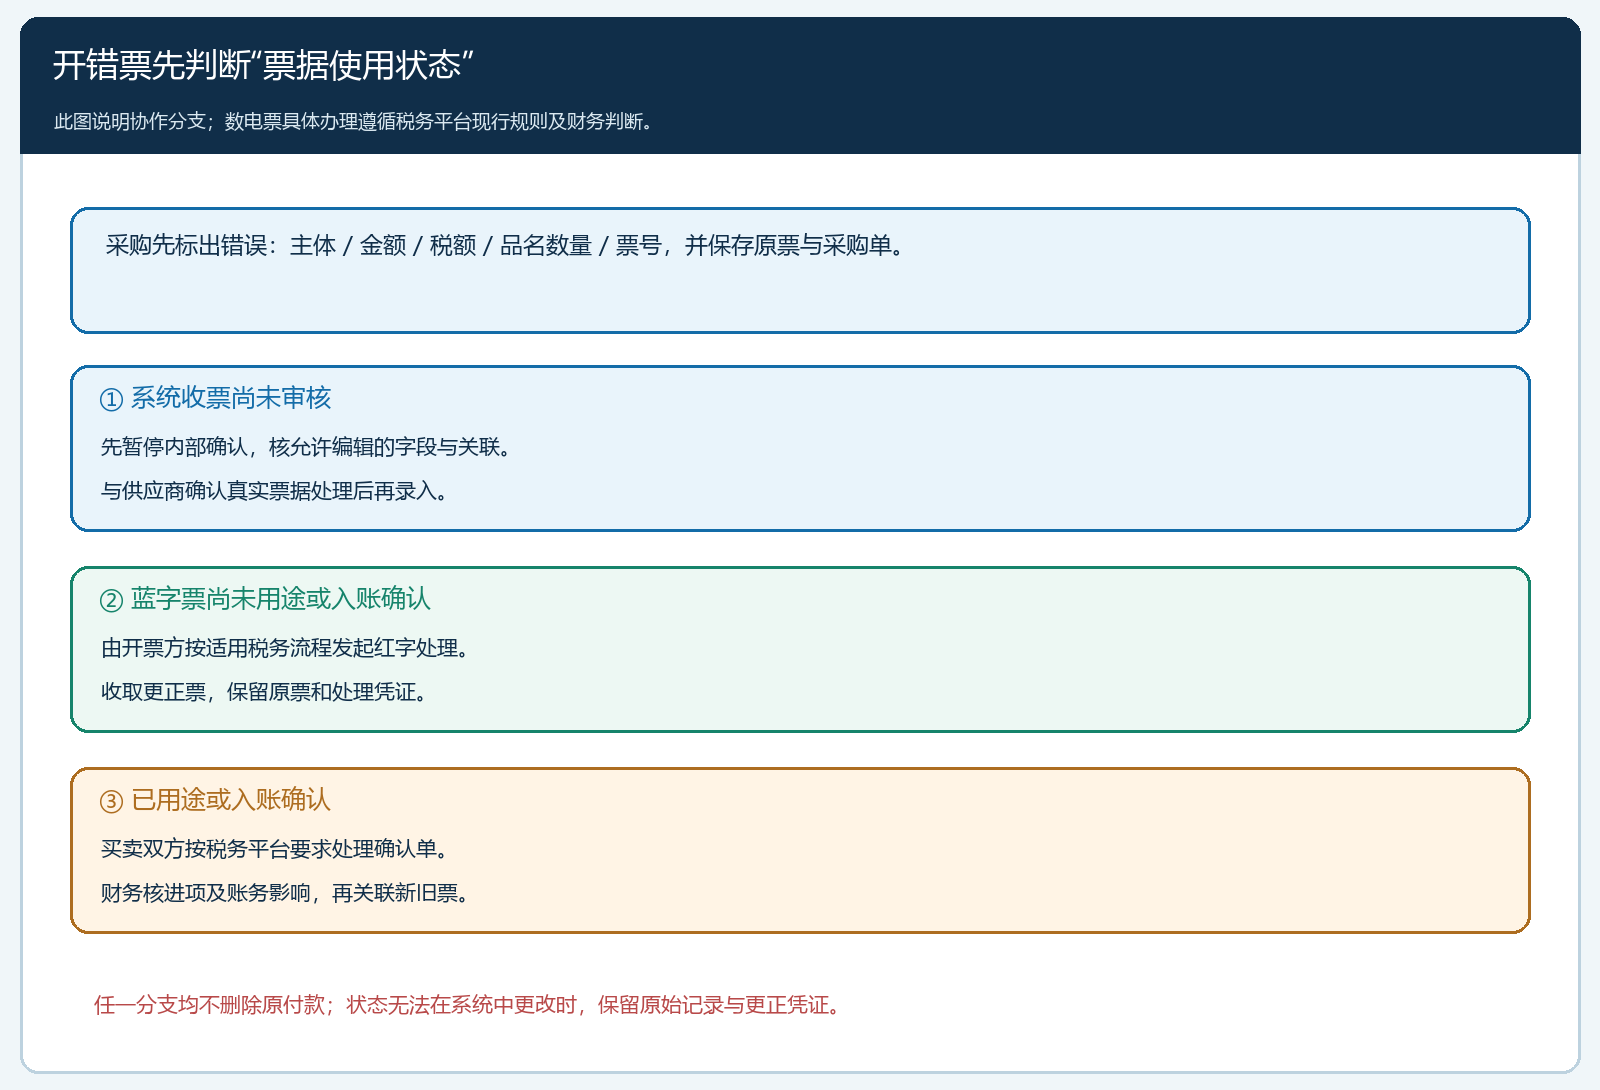Image resolution: width=1600 pixels, height=1090 pixels.
Task: Select heading ② 蓝字票尚未用途或入账确认
Action: [x=265, y=599]
